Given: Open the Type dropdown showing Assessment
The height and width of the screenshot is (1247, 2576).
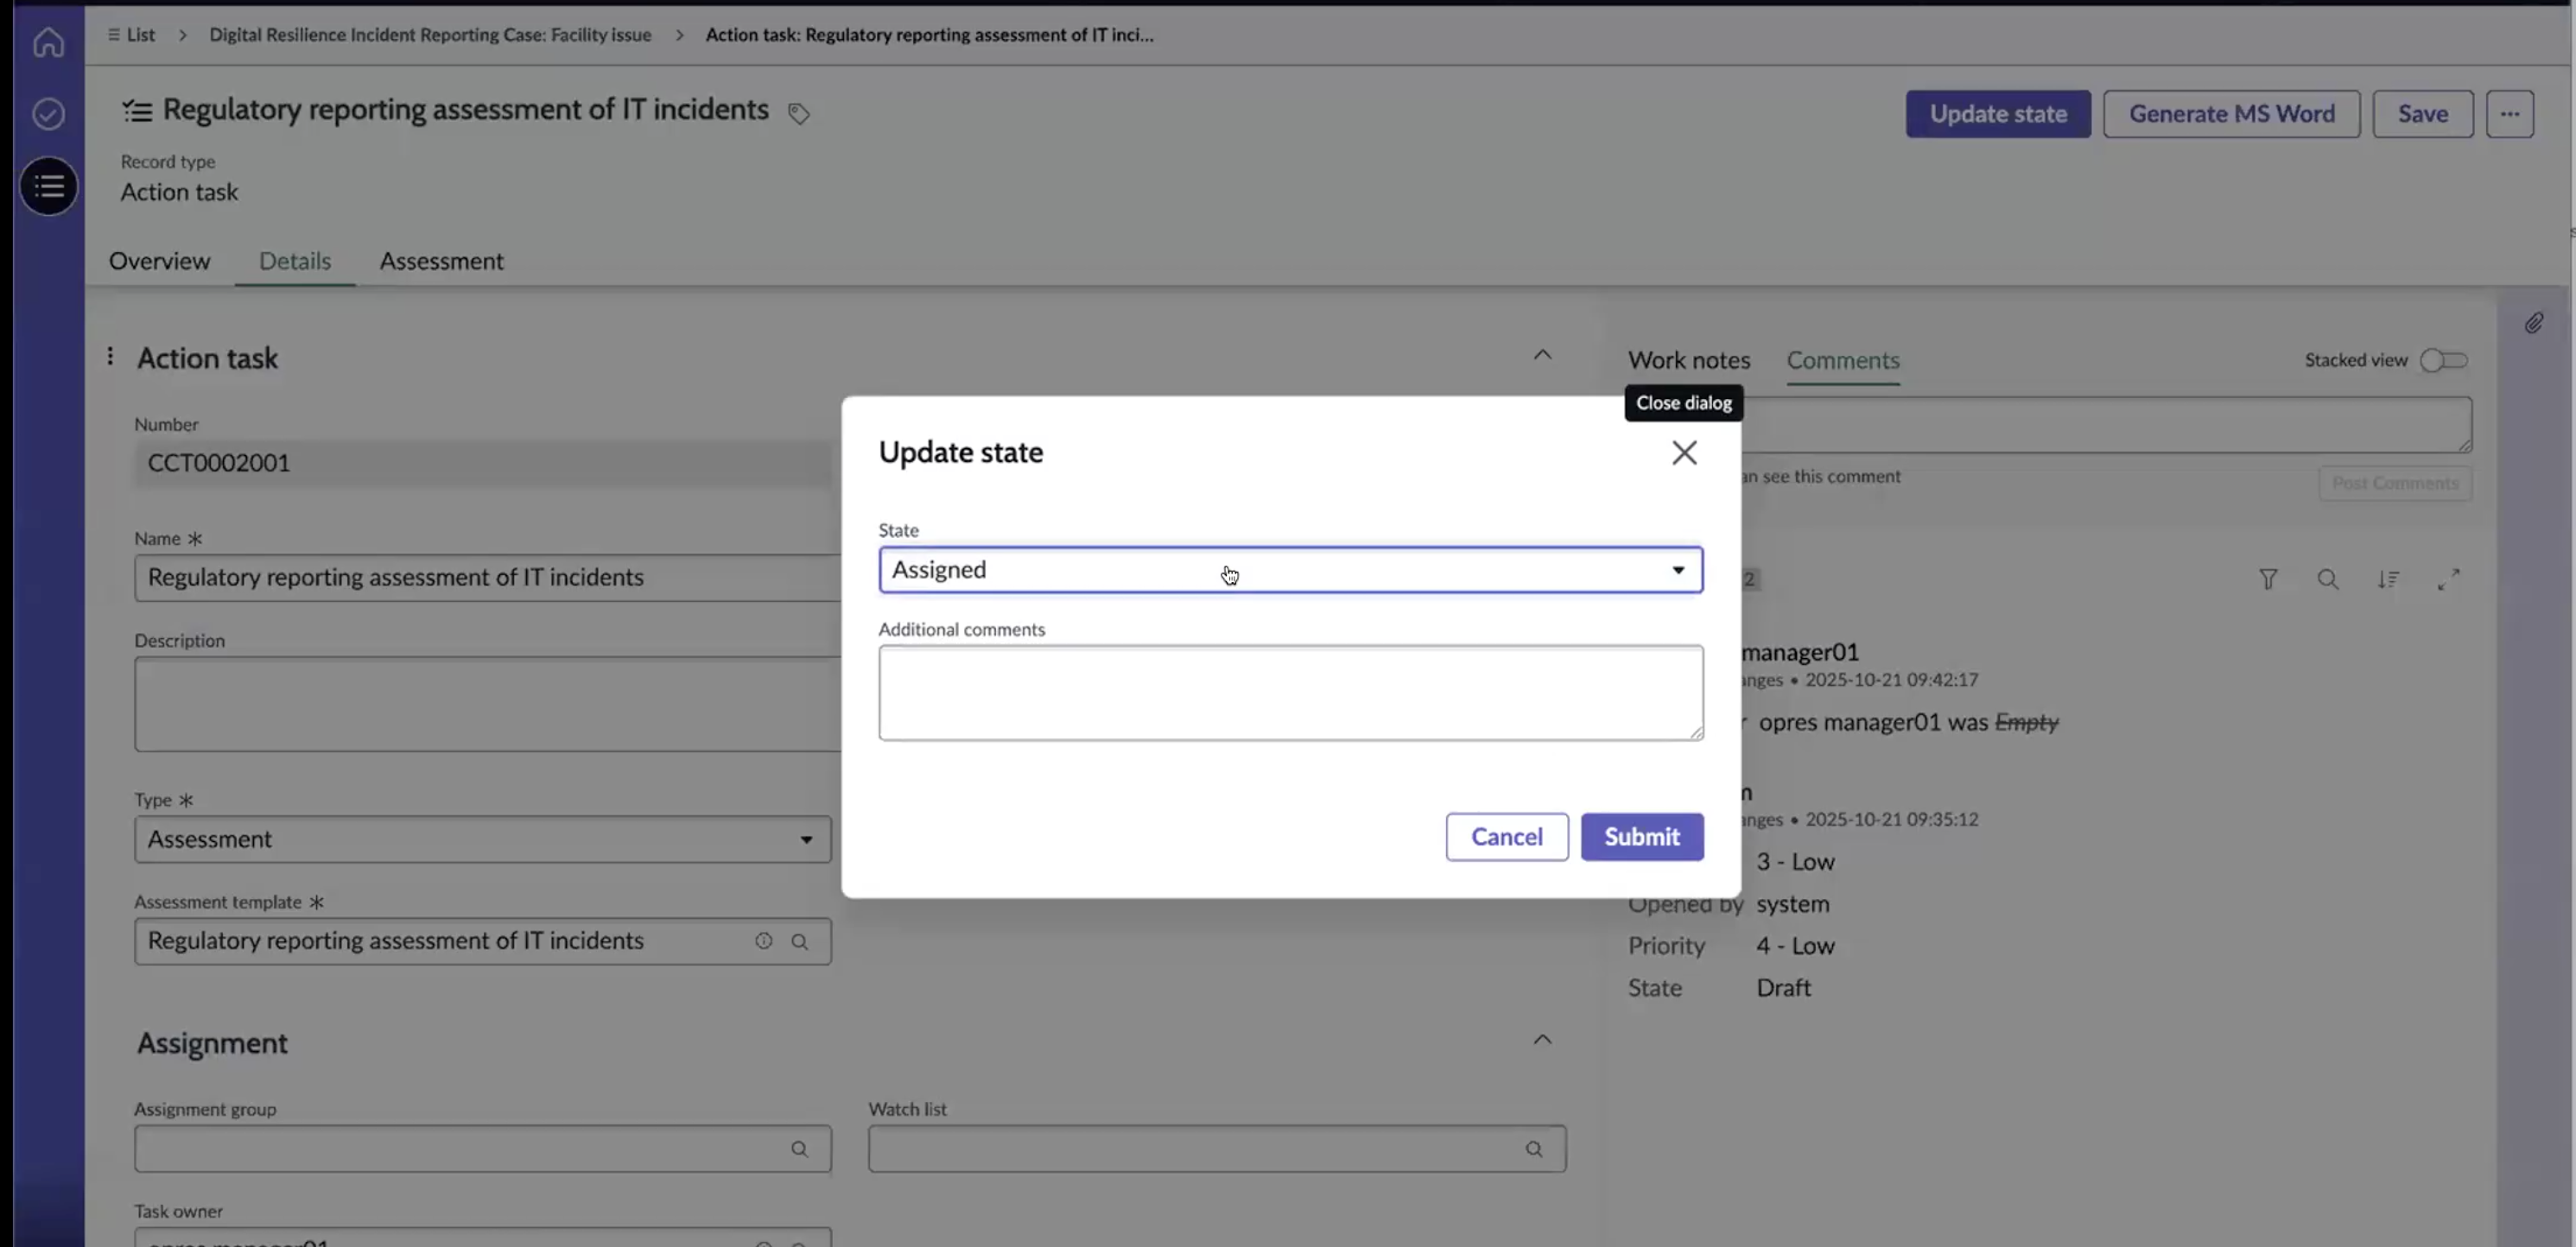Looking at the screenshot, I should [x=483, y=839].
